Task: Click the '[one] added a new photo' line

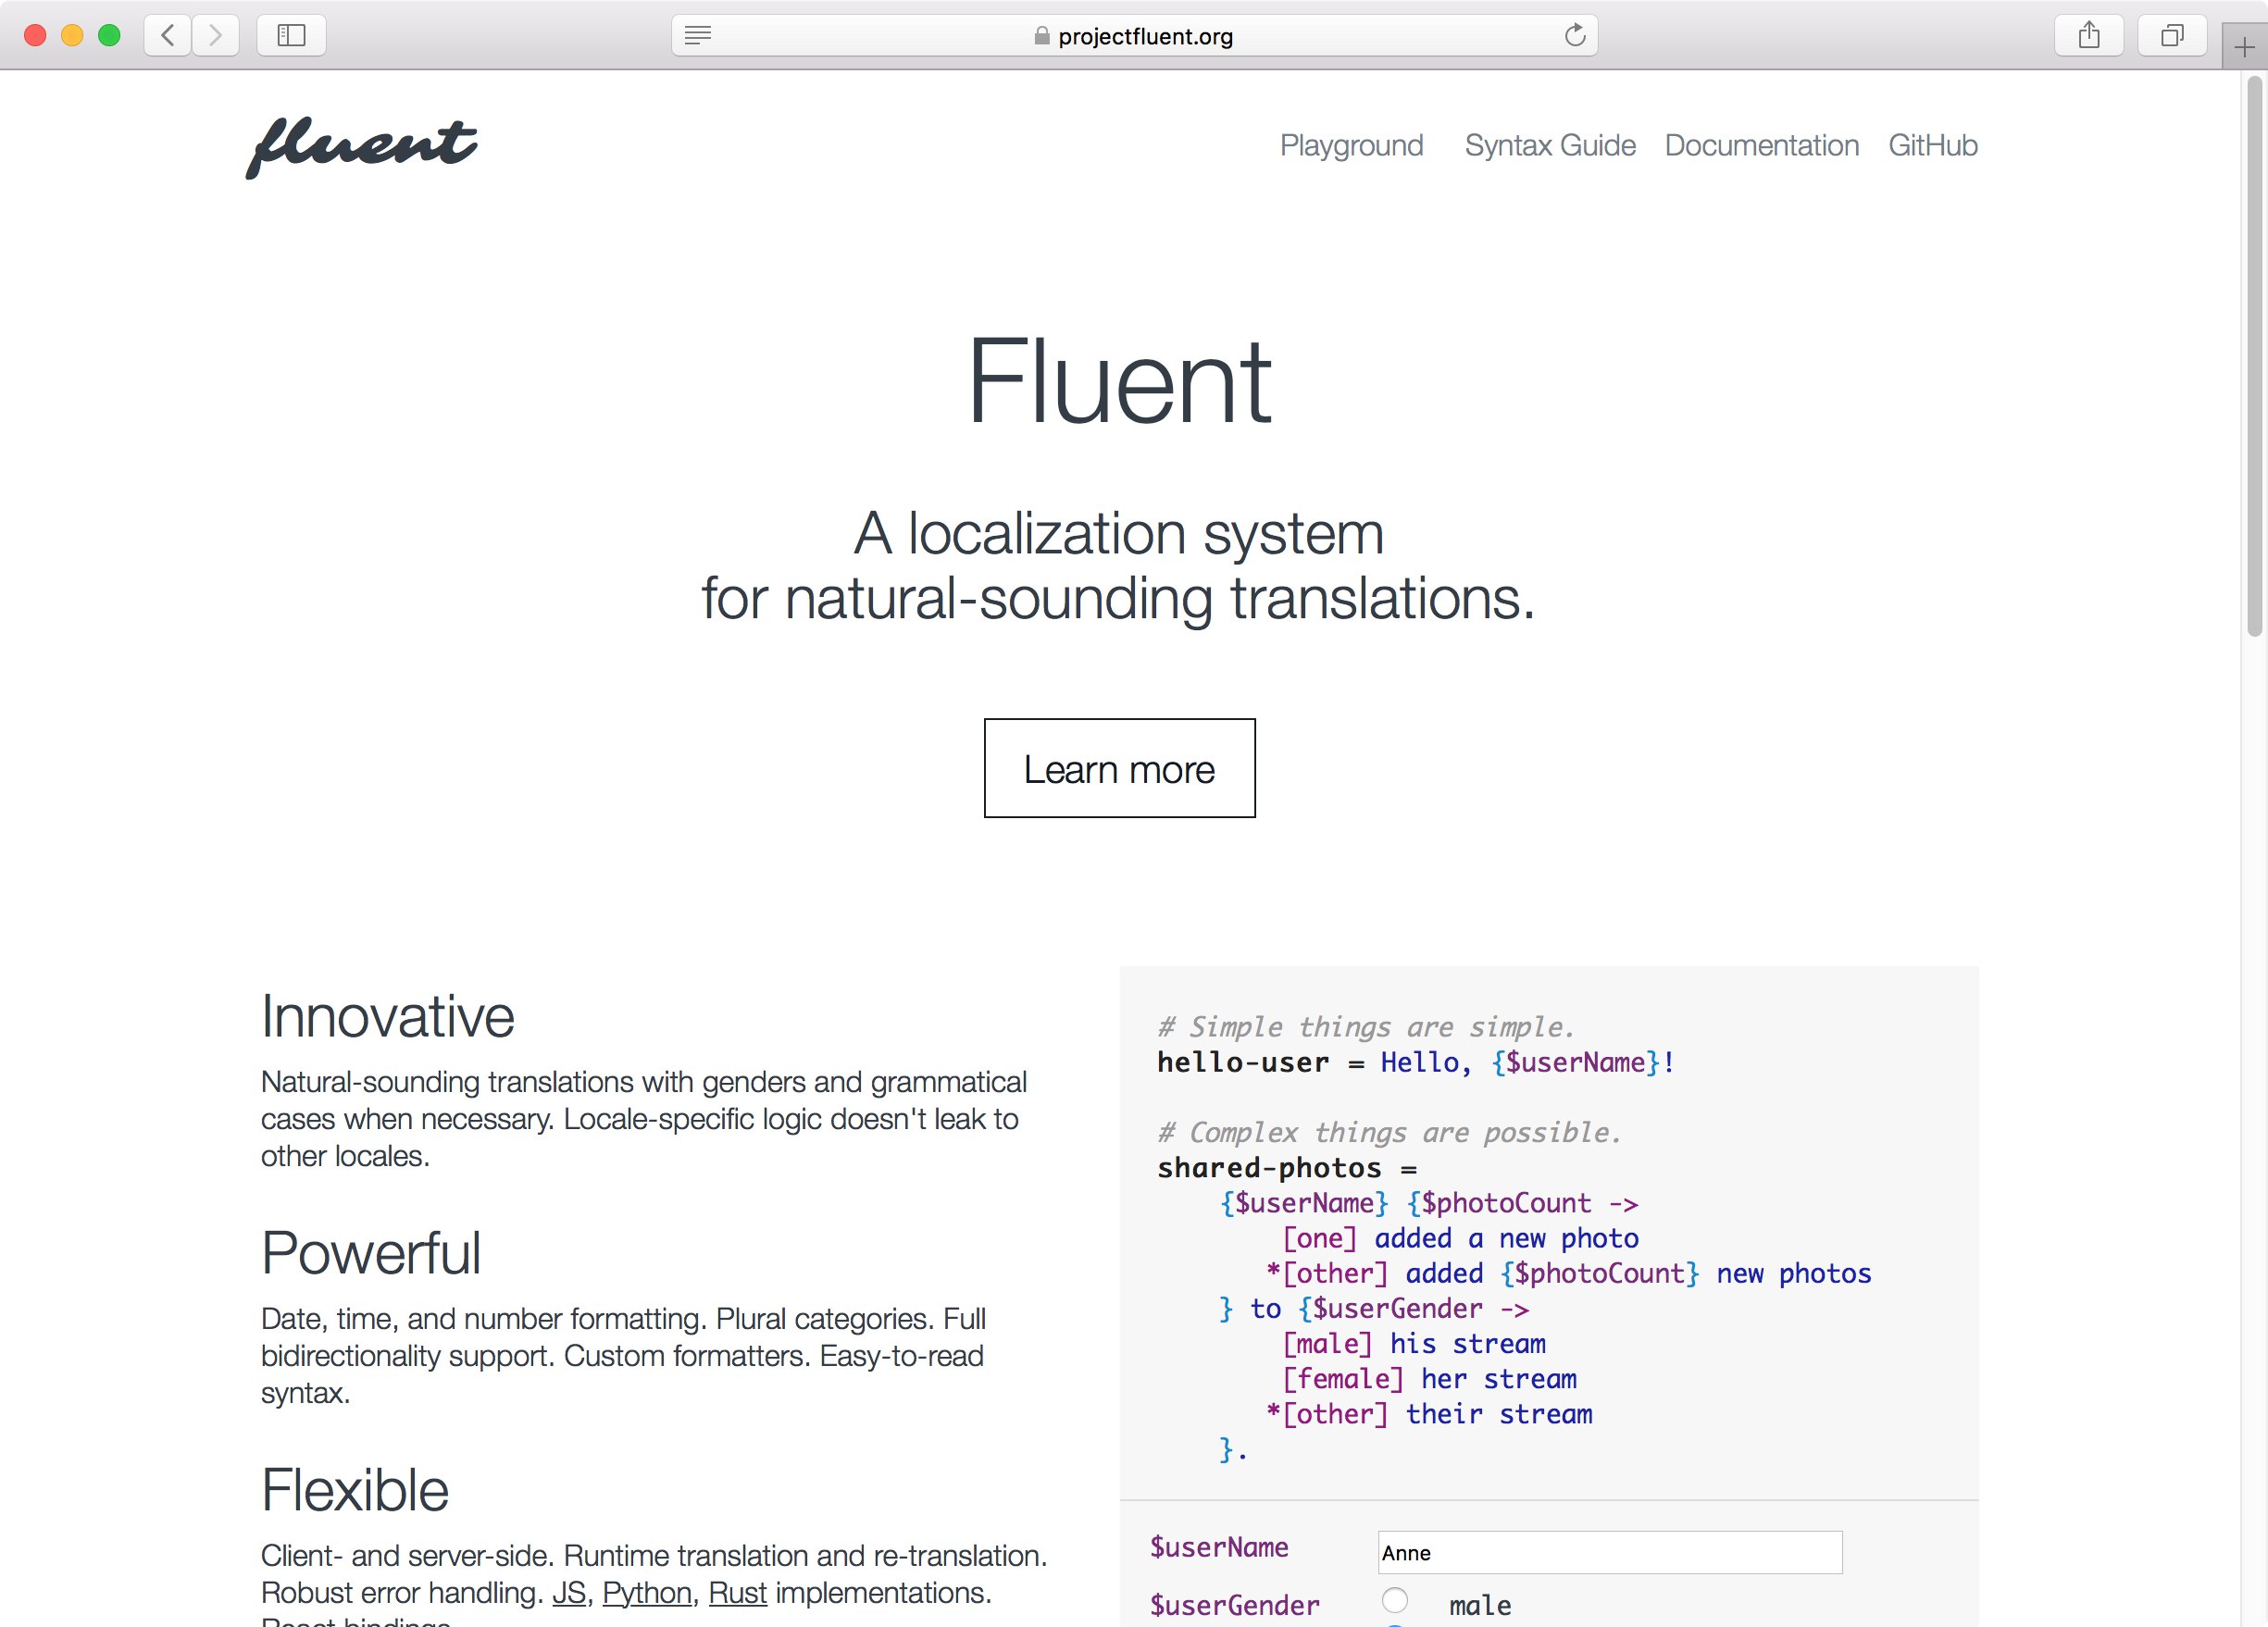Action: 1461,1238
